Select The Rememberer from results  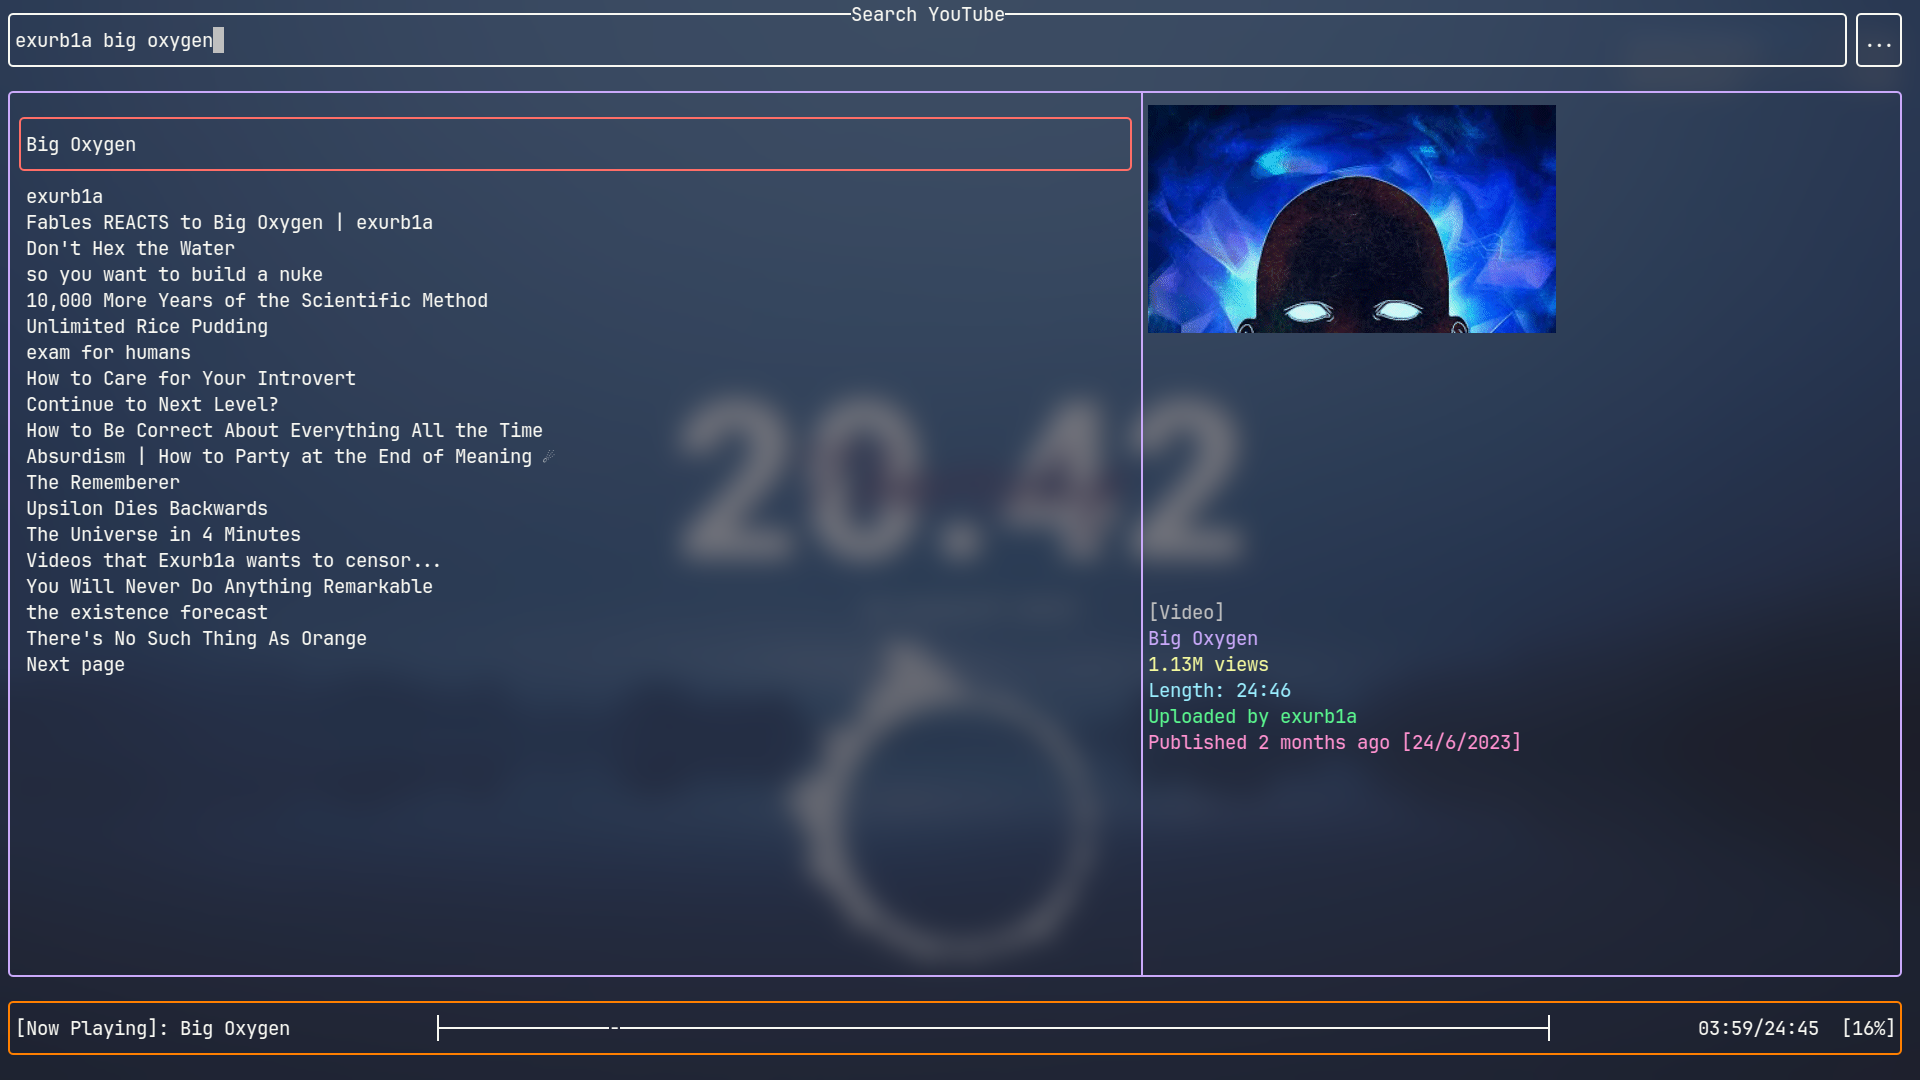(x=103, y=483)
